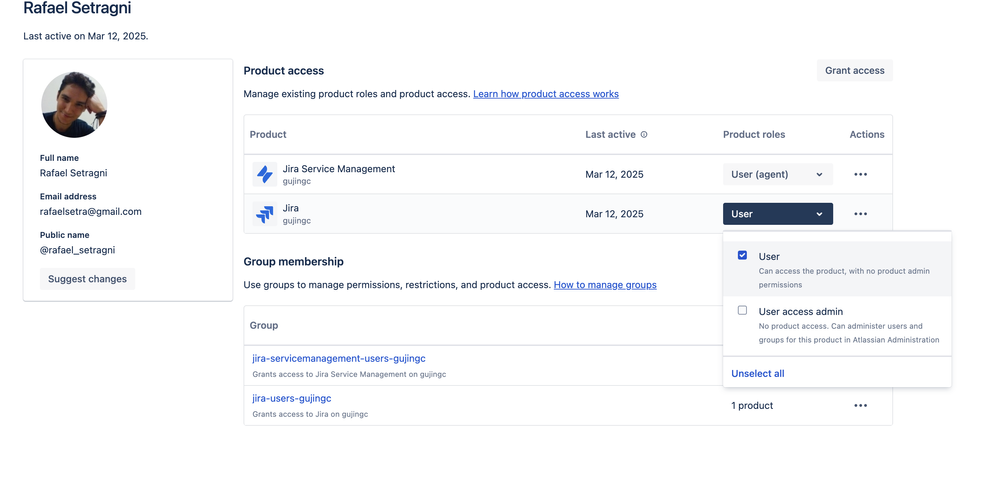
Task: Click Rafael Setragni under Full name
Action: click(74, 173)
